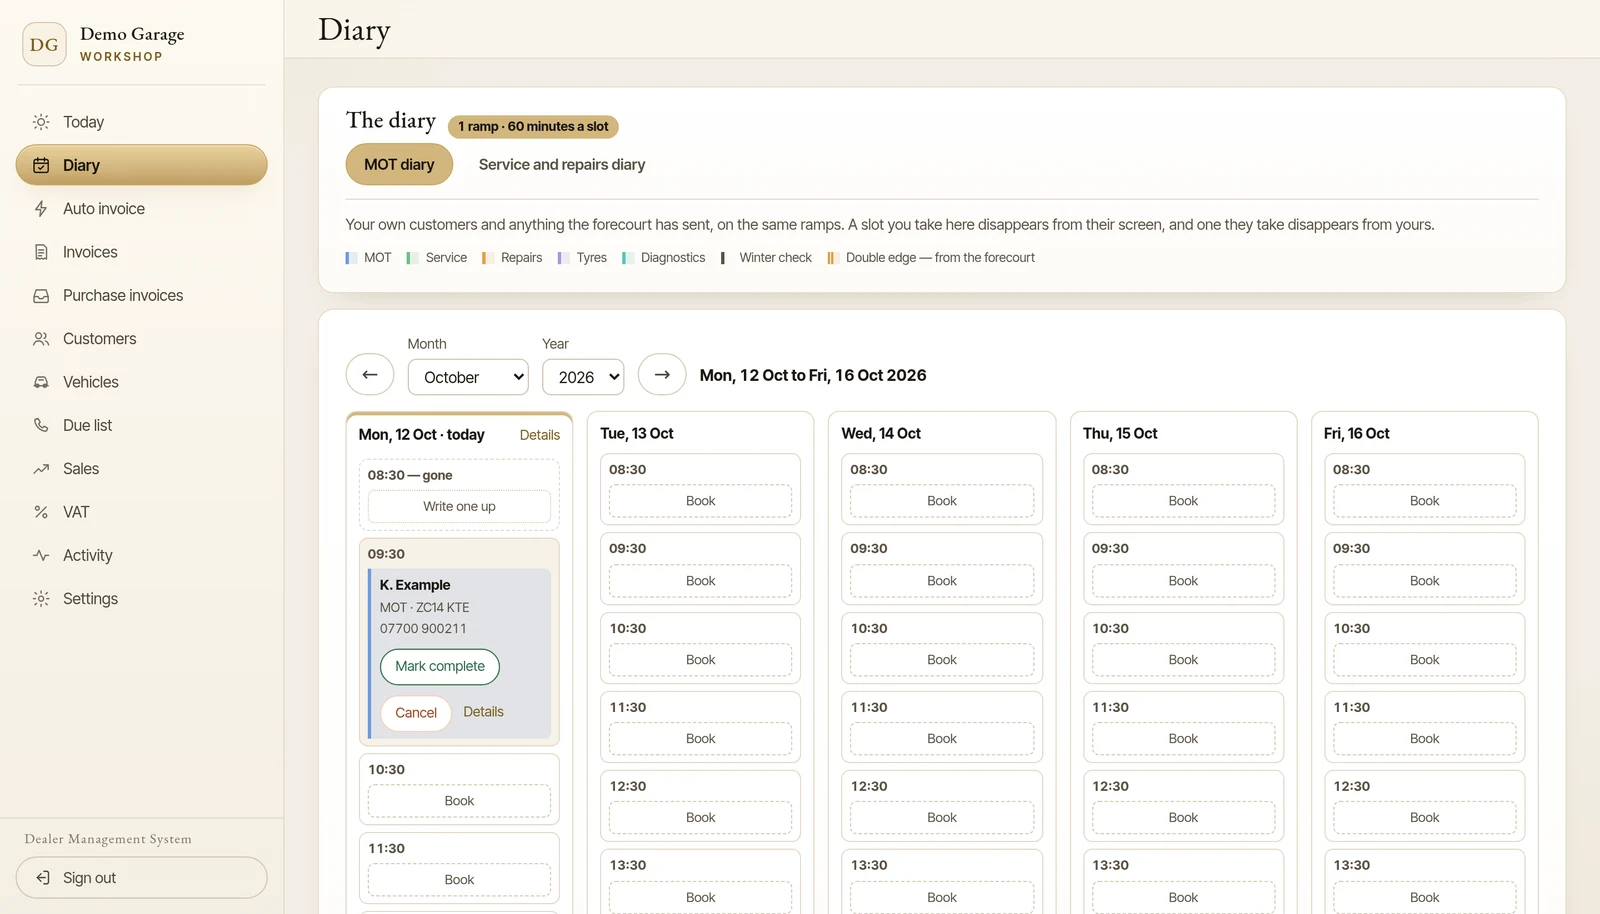
Task: Click the Purchase invoices inbox icon
Action: pos(41,296)
